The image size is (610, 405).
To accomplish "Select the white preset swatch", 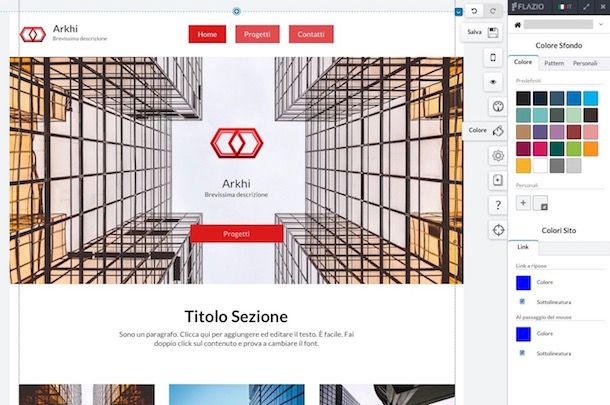I will tap(540, 166).
